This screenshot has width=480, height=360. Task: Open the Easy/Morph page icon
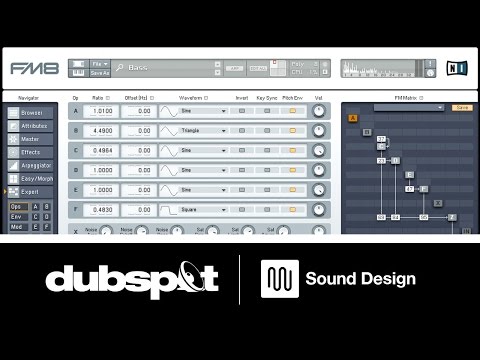click(13, 179)
